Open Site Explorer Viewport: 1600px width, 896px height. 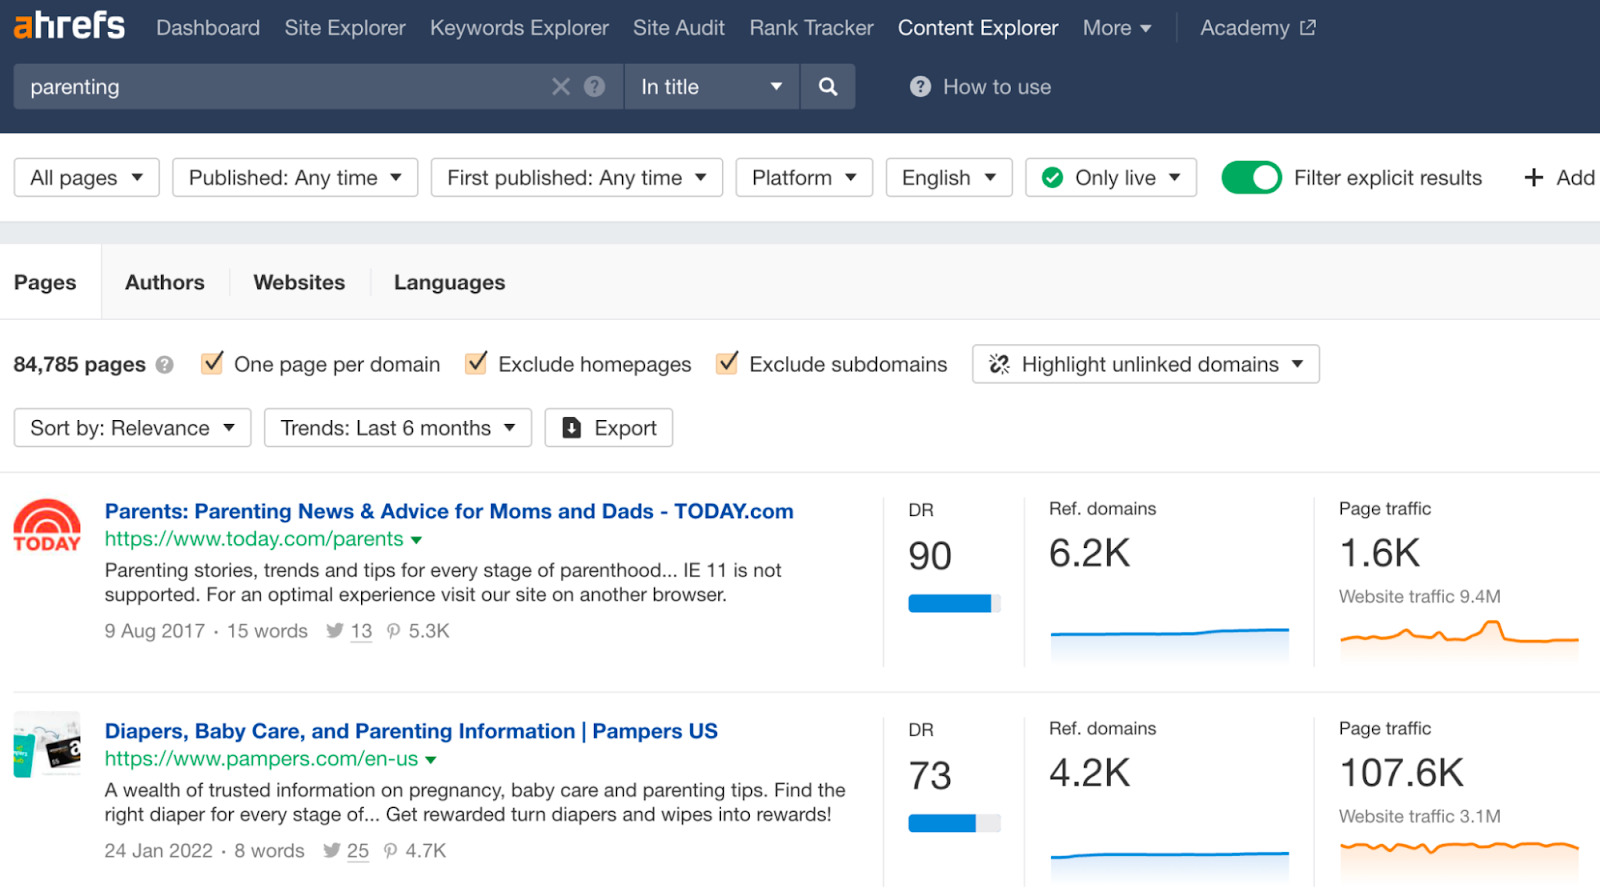(x=345, y=28)
